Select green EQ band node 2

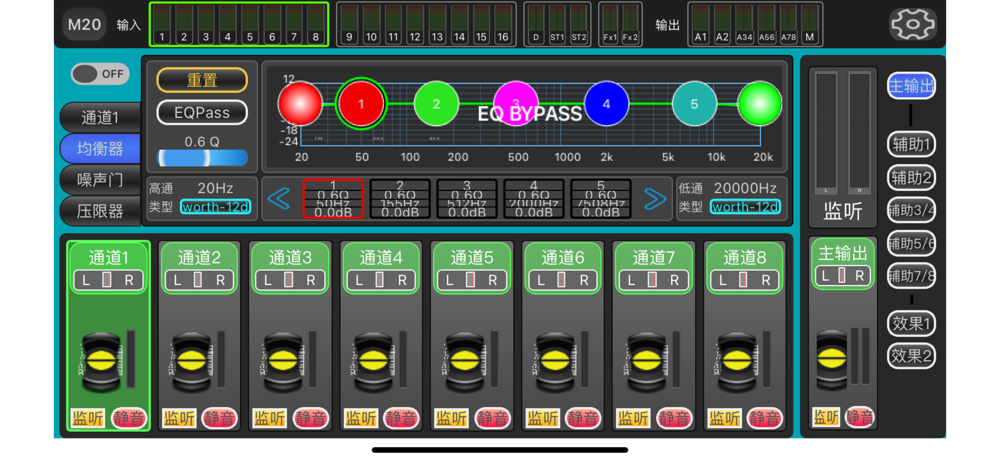[436, 103]
